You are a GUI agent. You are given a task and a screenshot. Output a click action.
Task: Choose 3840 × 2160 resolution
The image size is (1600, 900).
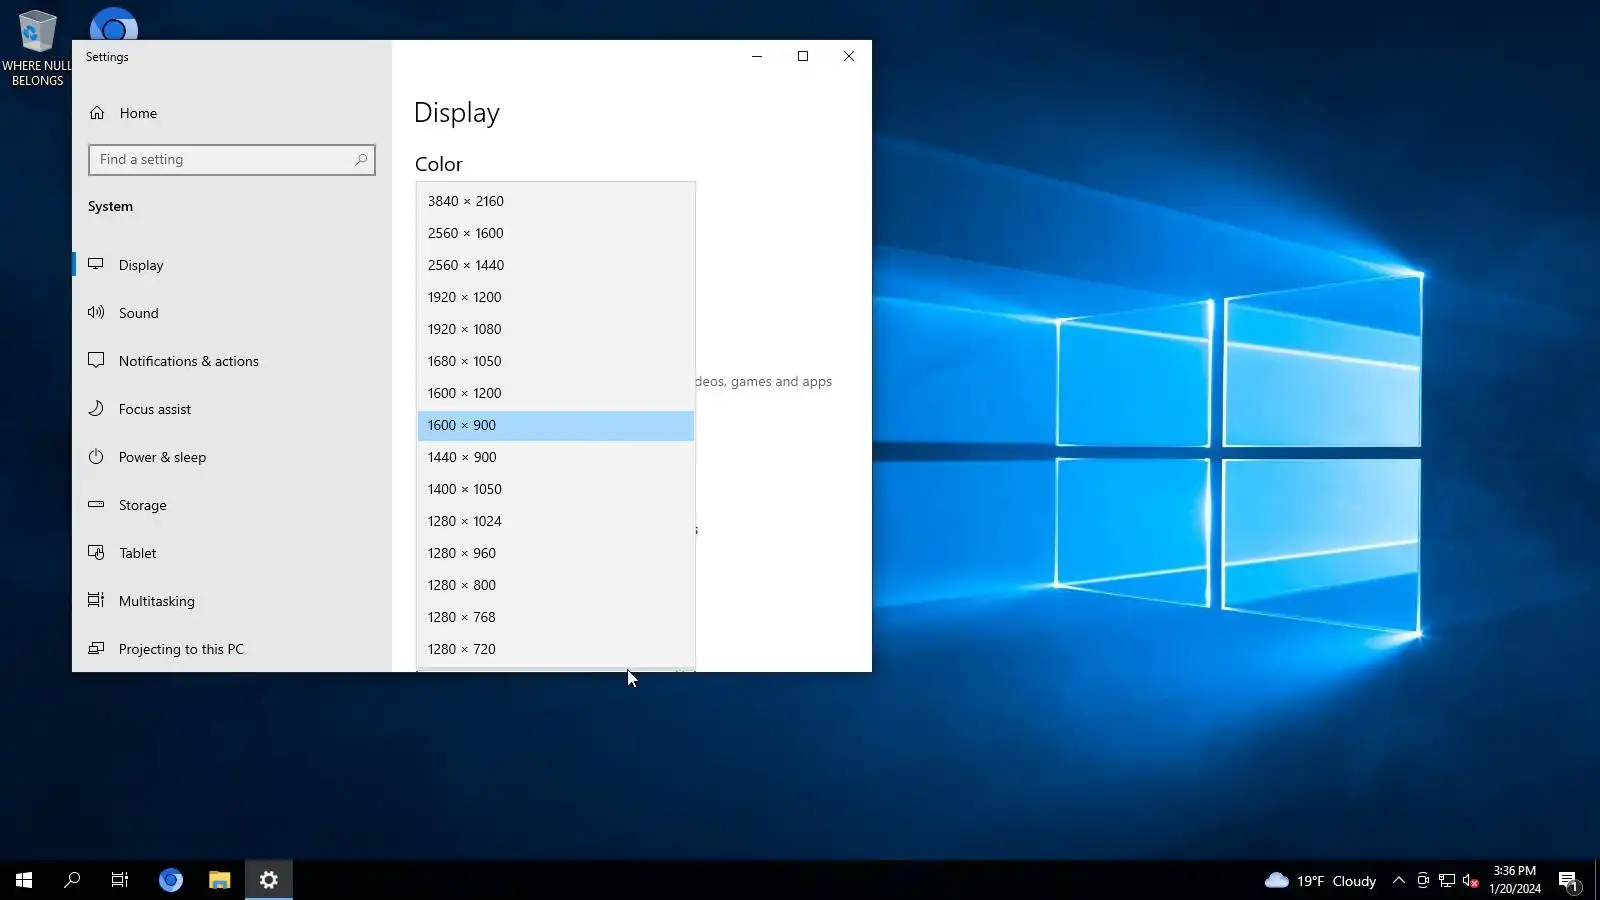click(556, 201)
